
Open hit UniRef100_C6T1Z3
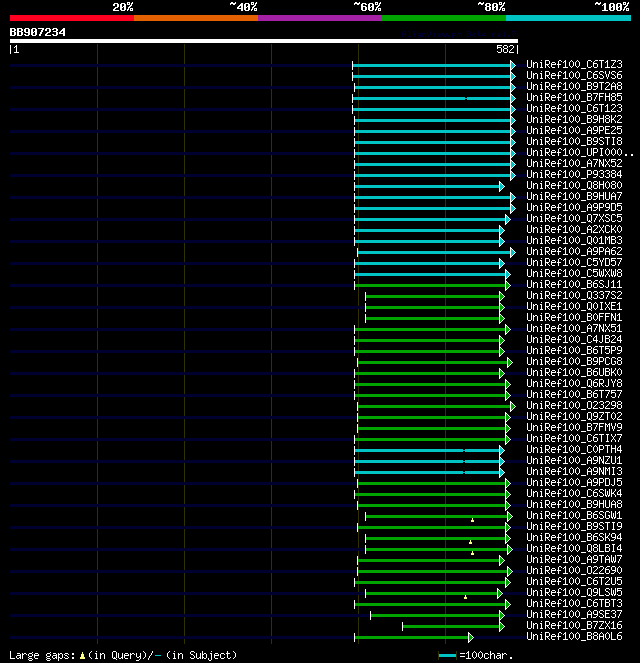[x=574, y=64]
